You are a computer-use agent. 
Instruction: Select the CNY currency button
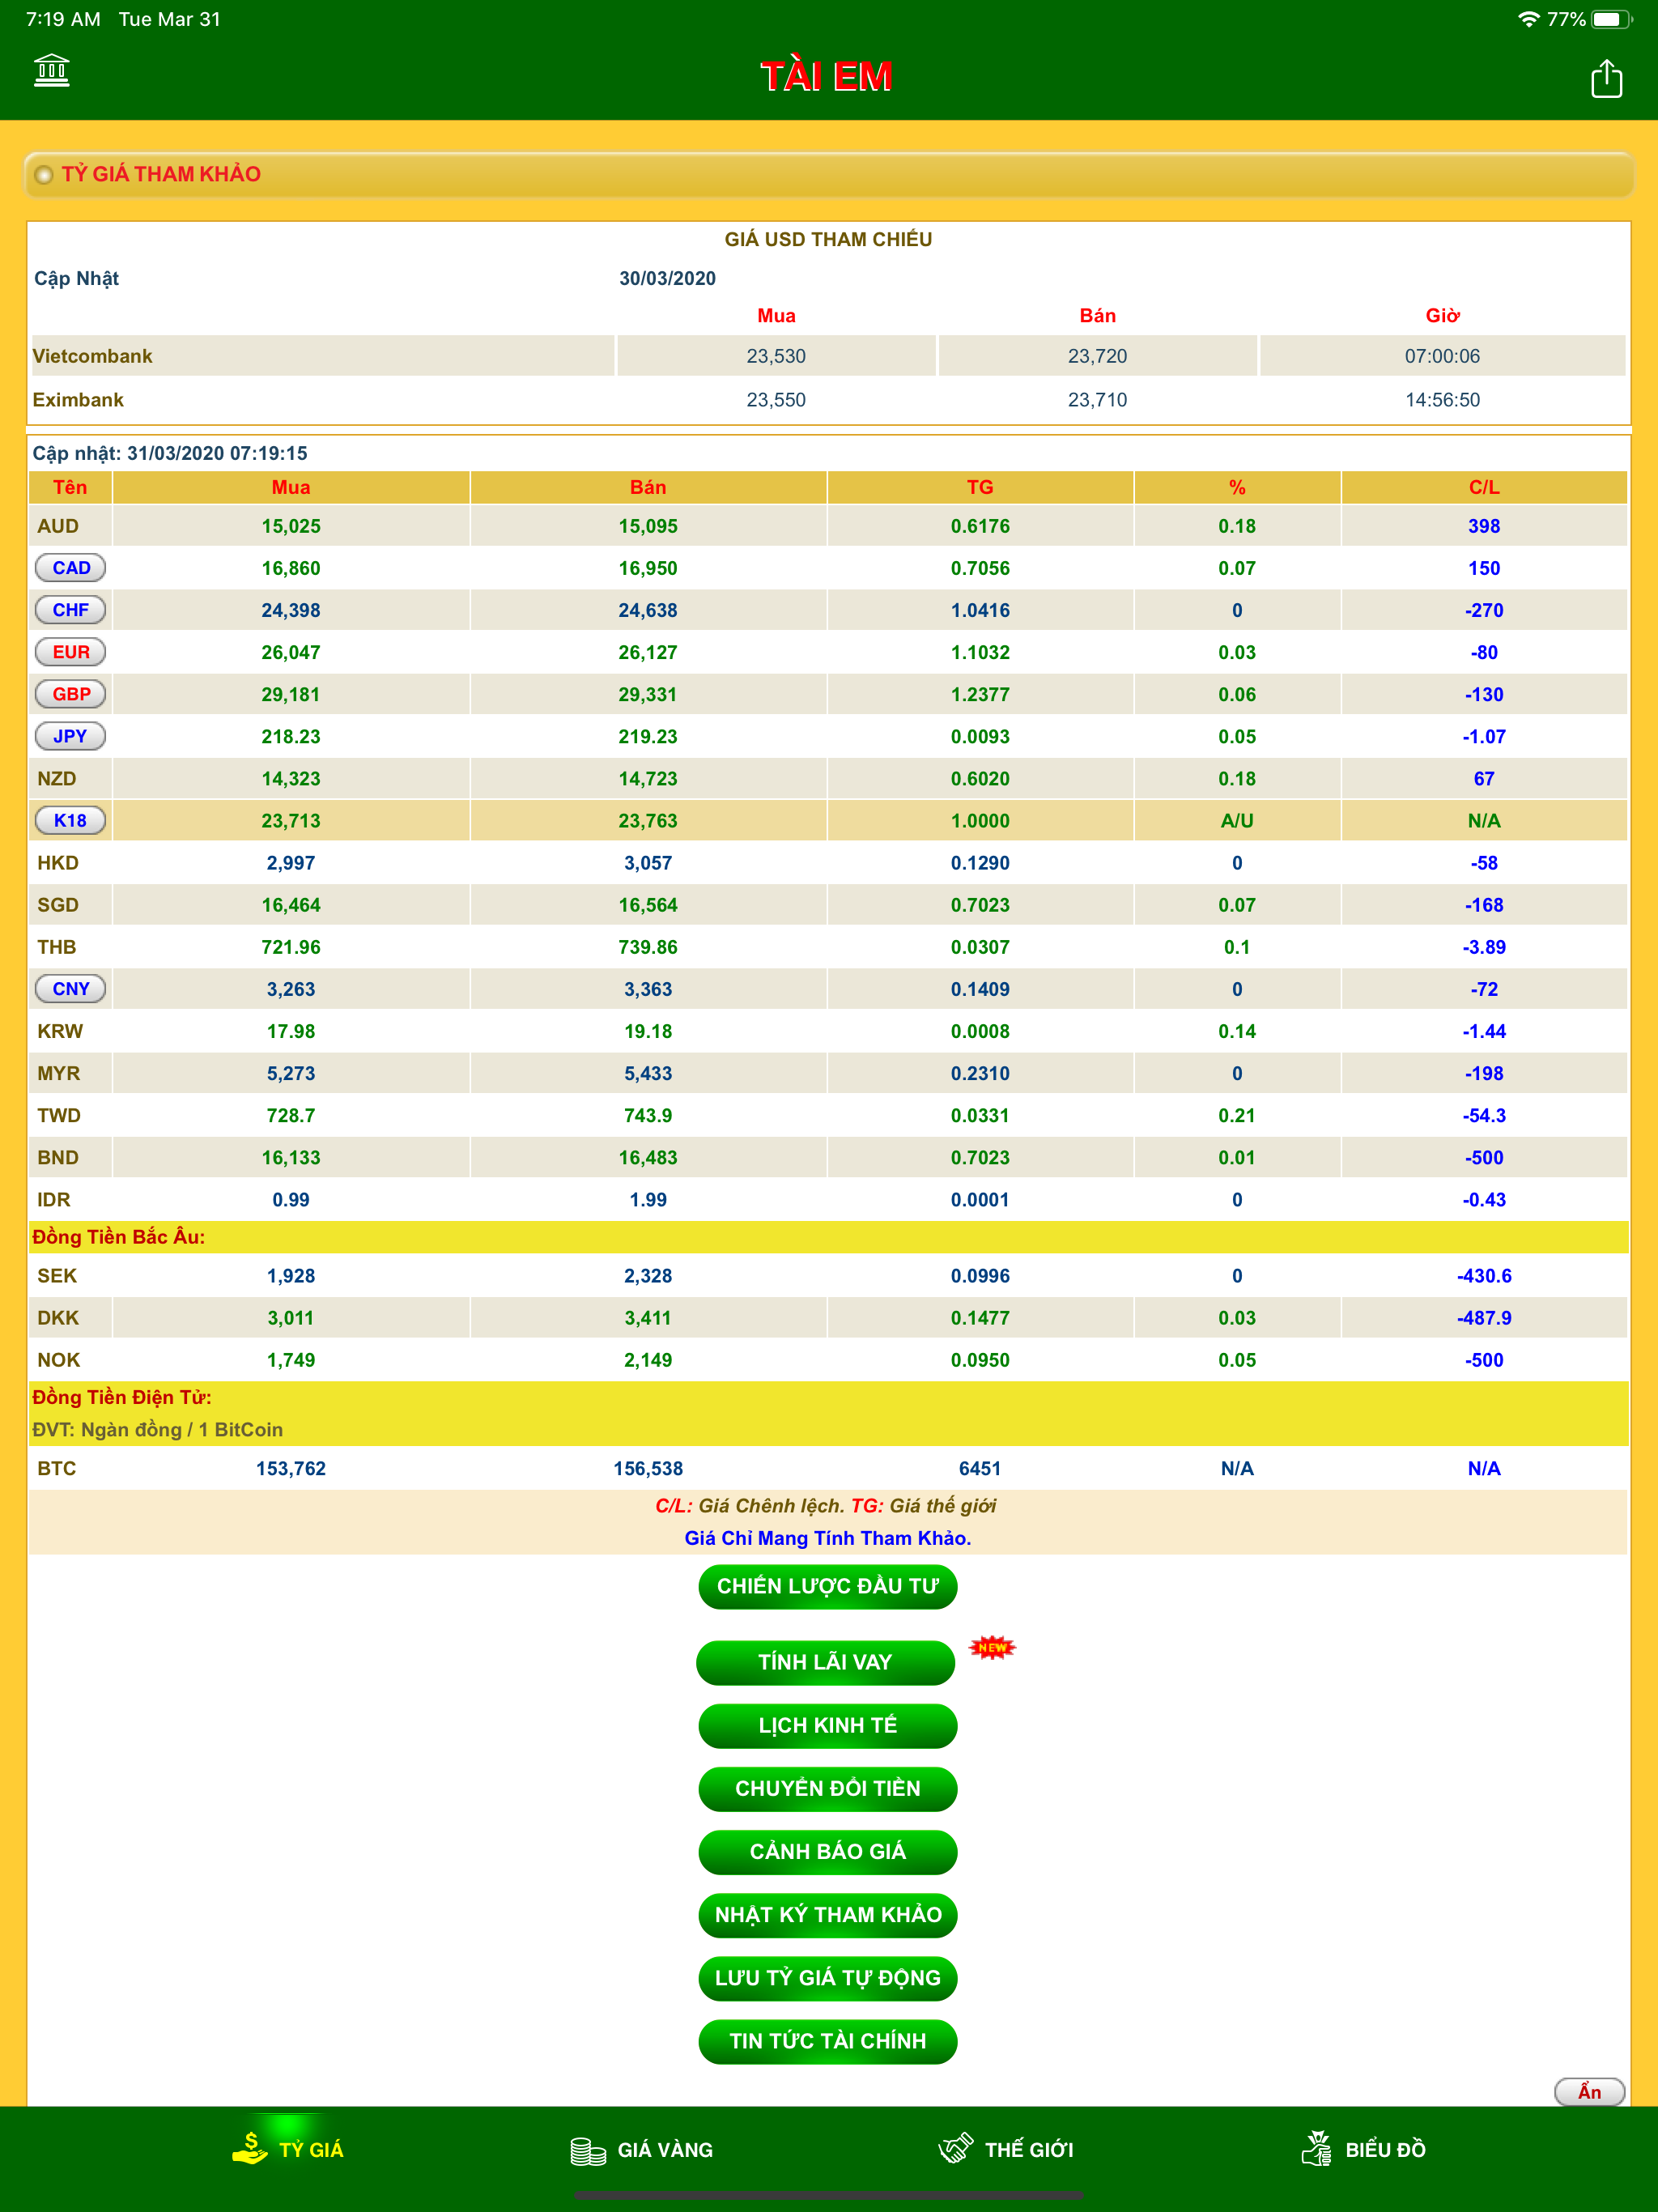(71, 988)
